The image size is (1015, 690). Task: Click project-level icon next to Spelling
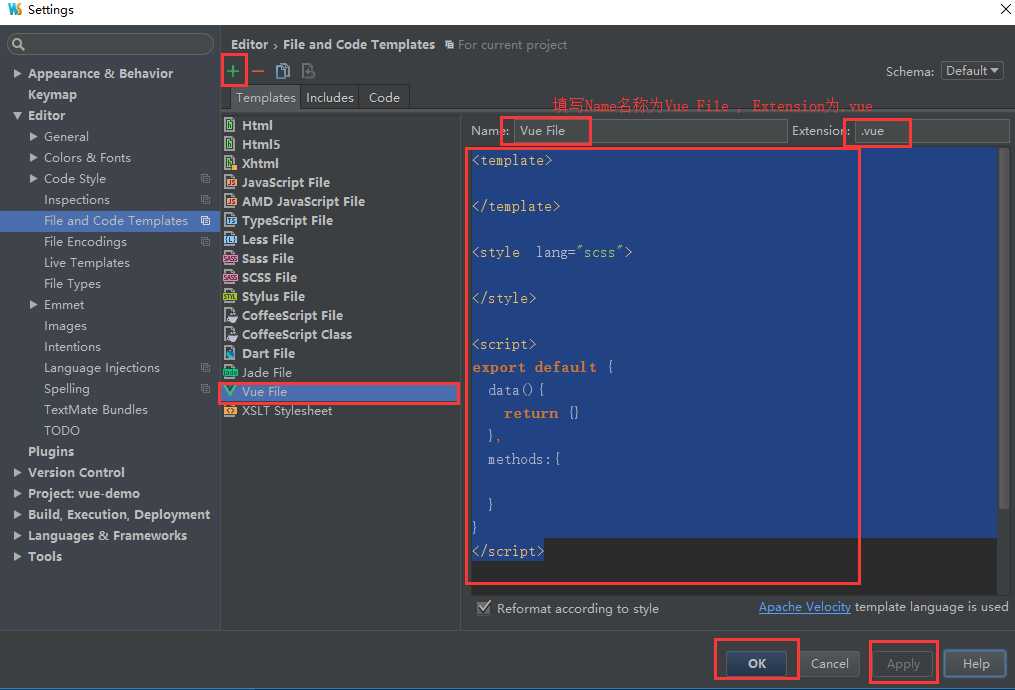[205, 388]
